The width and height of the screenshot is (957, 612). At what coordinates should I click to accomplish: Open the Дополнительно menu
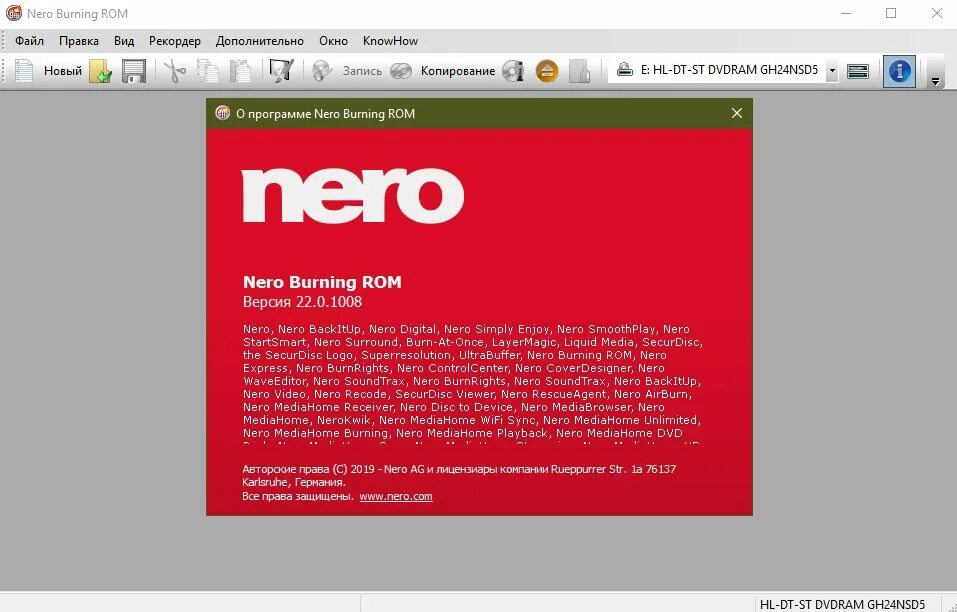(259, 41)
